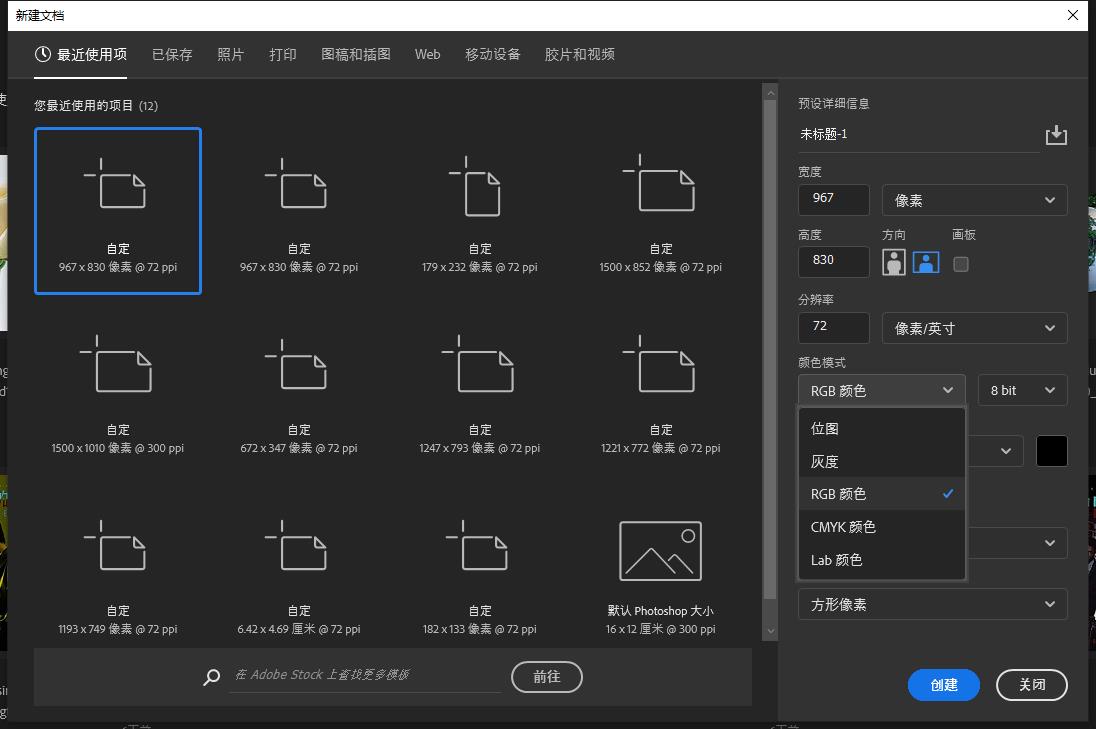
Task: Switch to the Web tab
Action: pos(427,55)
